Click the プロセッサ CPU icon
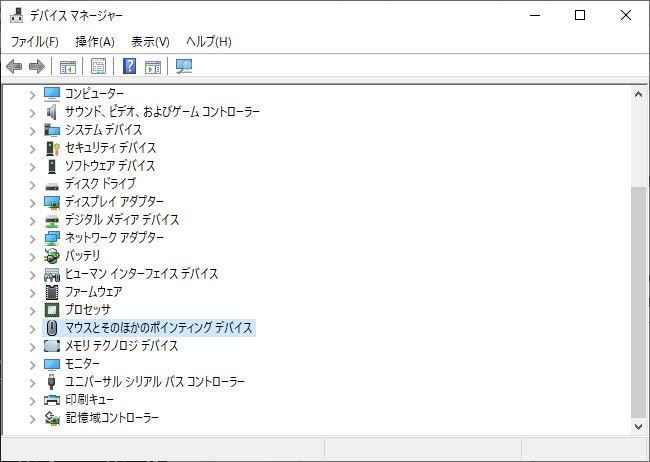 point(52,310)
